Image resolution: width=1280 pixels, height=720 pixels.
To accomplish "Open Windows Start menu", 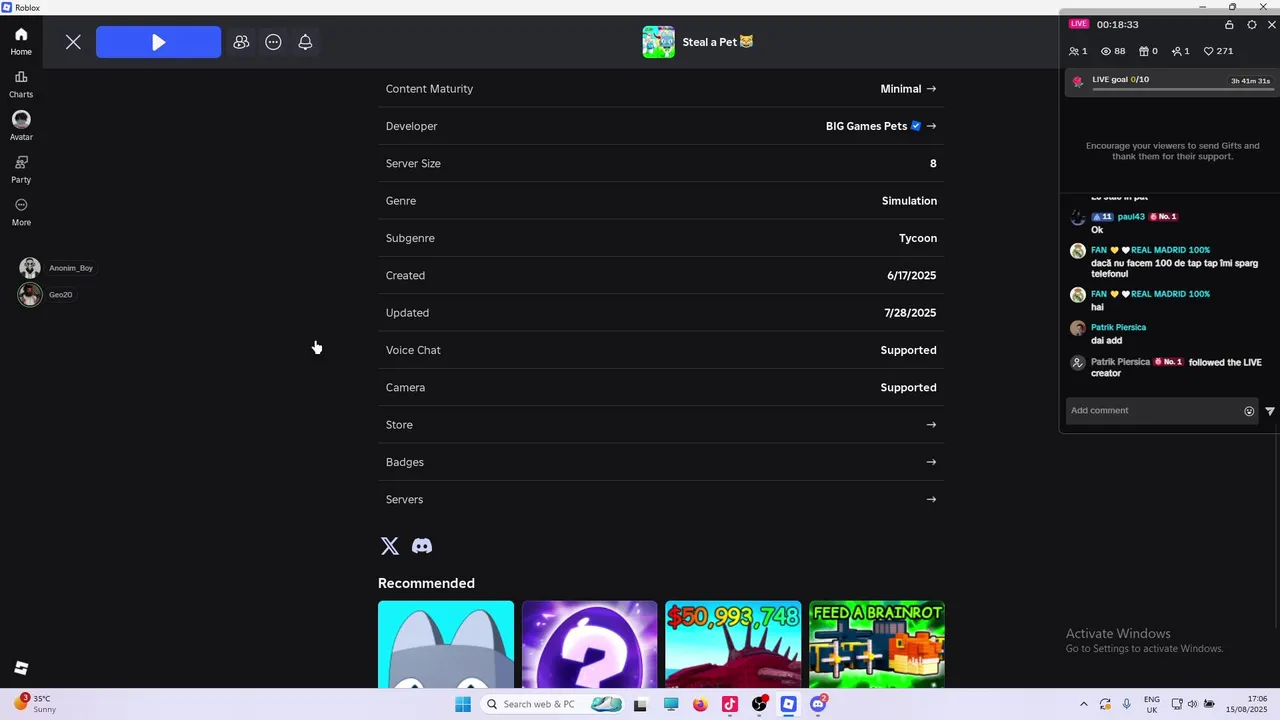I will (x=463, y=704).
